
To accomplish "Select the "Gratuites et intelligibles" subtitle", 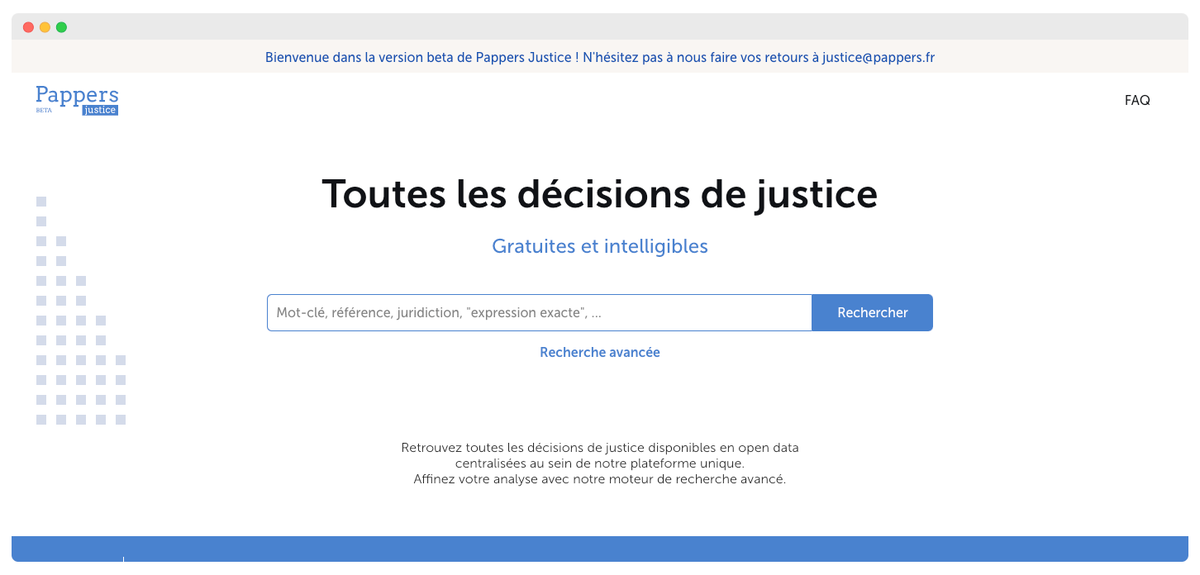I will [599, 246].
